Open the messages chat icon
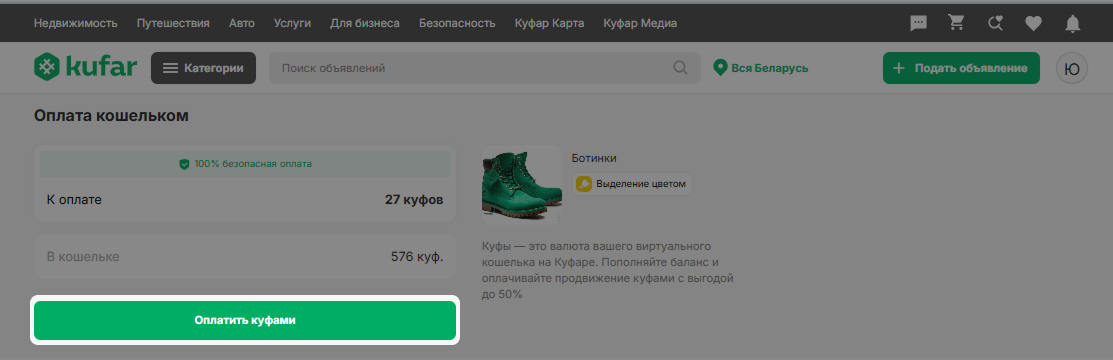 919,23
